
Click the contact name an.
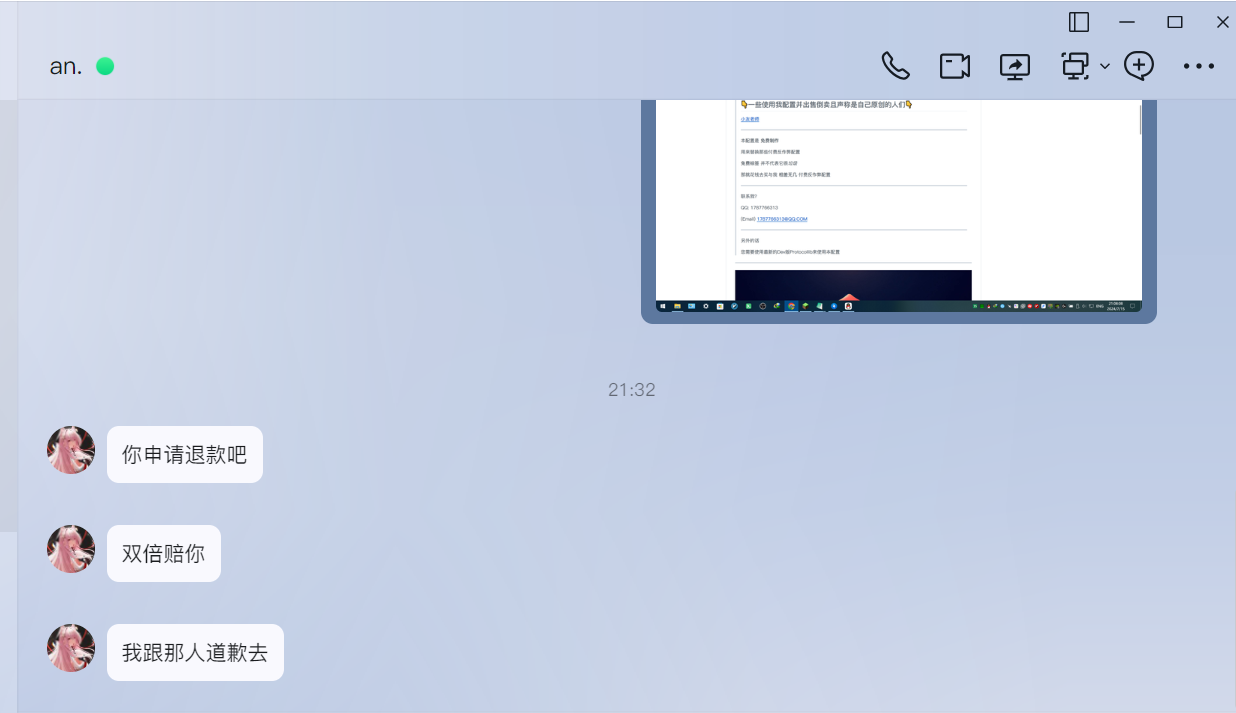tap(66, 67)
